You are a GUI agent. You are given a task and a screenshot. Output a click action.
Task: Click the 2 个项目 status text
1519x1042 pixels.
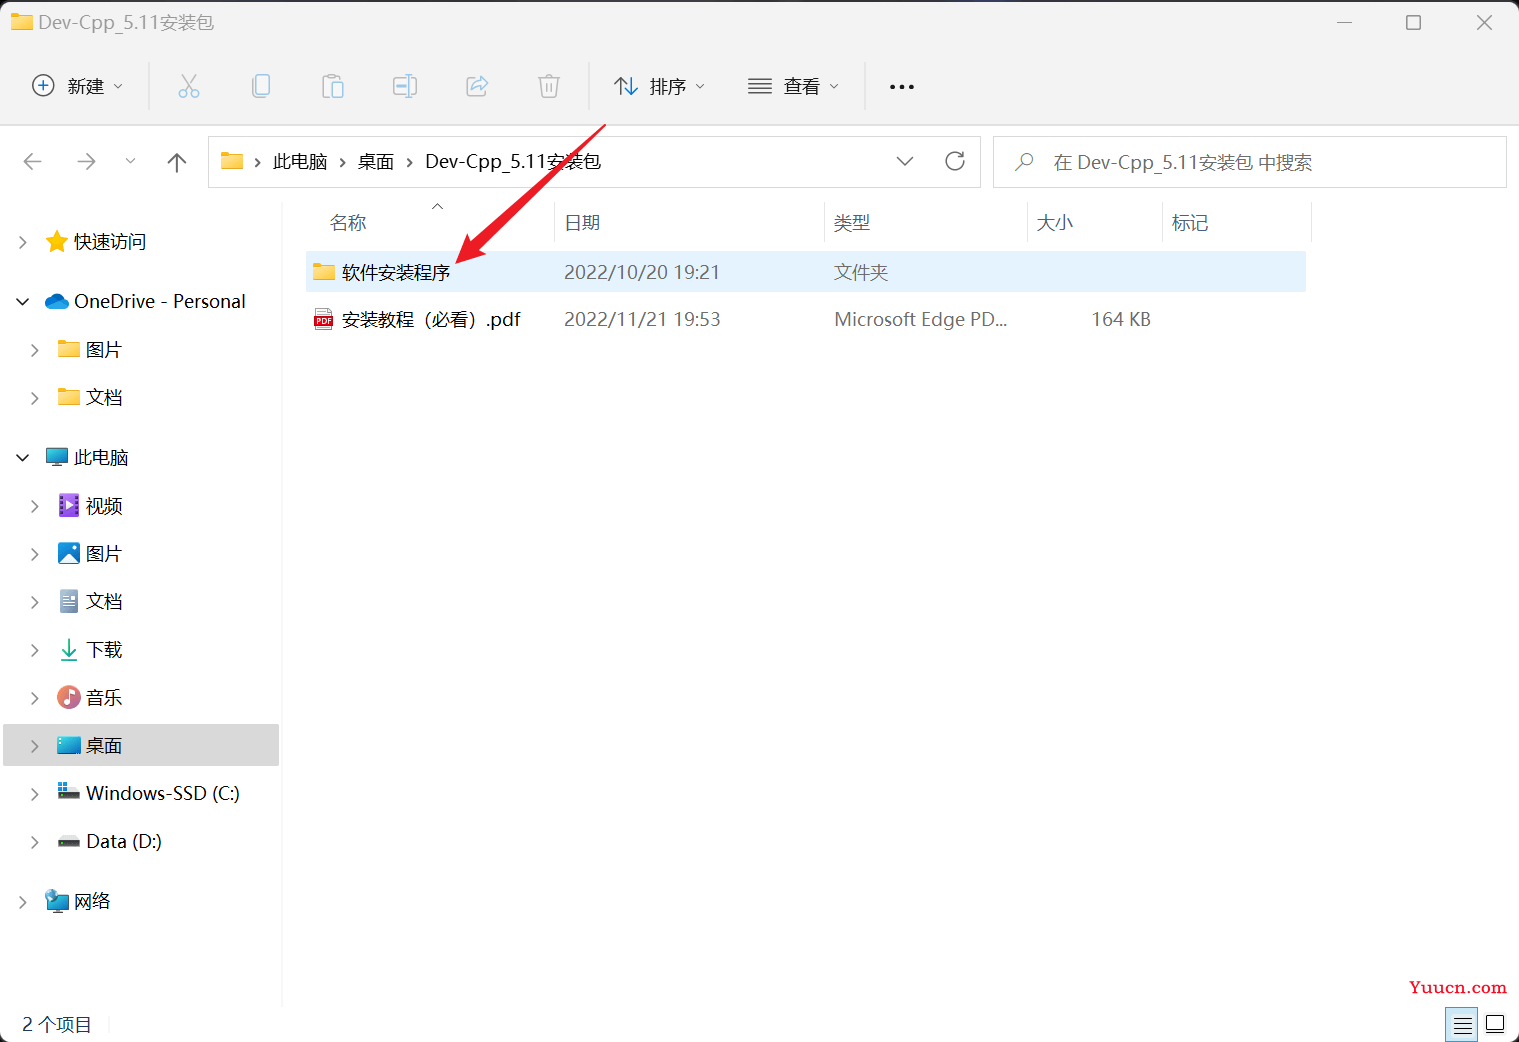click(57, 1025)
